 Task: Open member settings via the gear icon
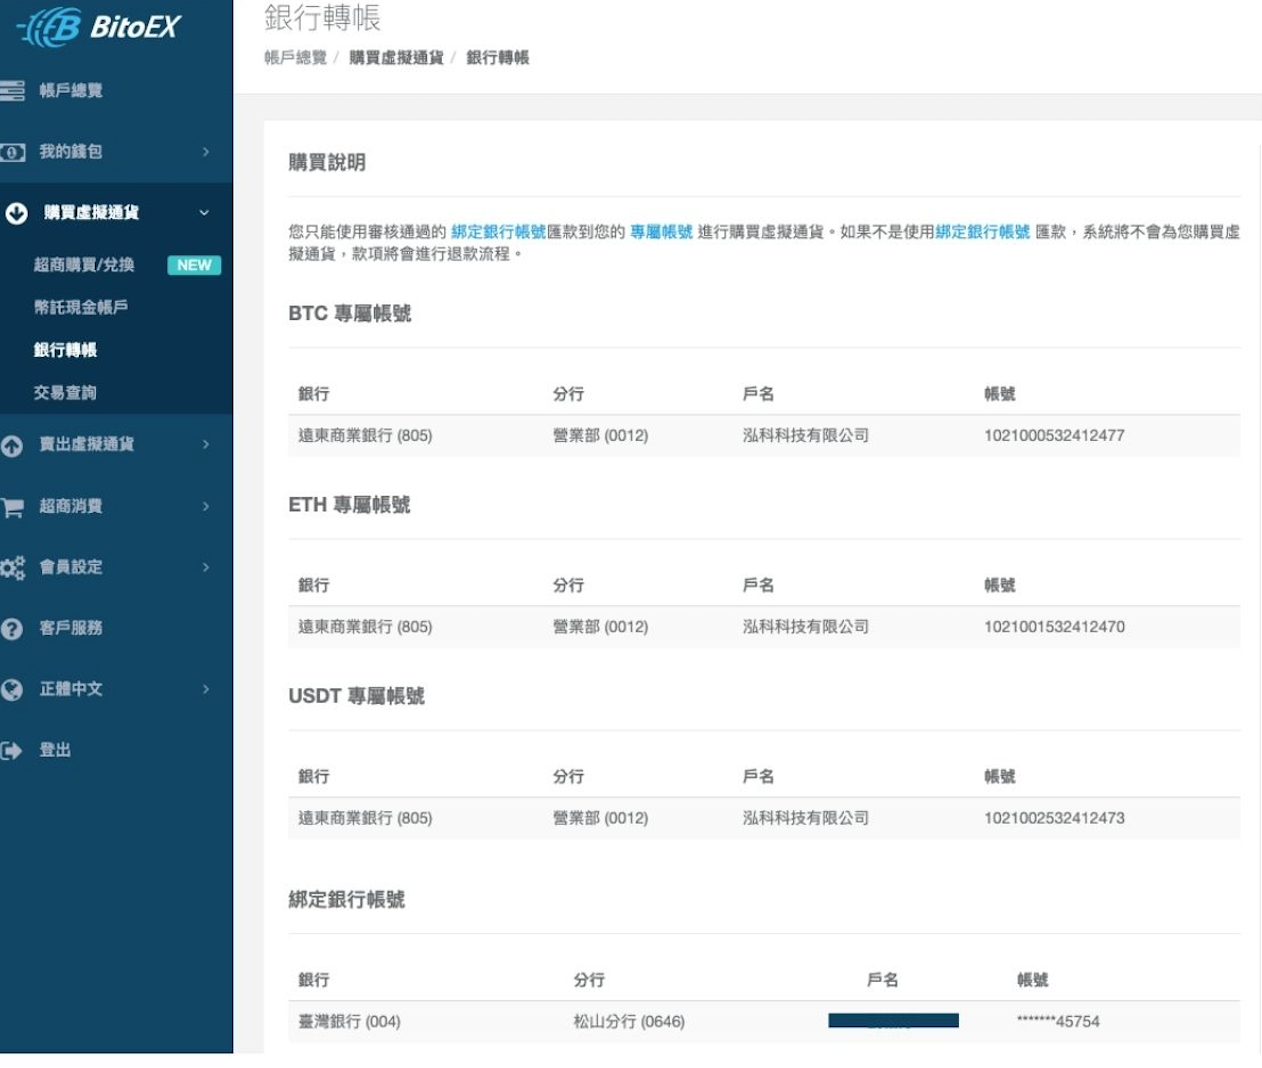12,567
